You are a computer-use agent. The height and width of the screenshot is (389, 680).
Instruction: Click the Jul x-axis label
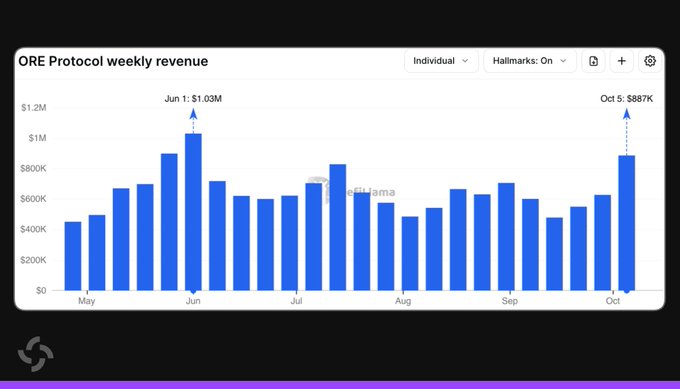(296, 301)
